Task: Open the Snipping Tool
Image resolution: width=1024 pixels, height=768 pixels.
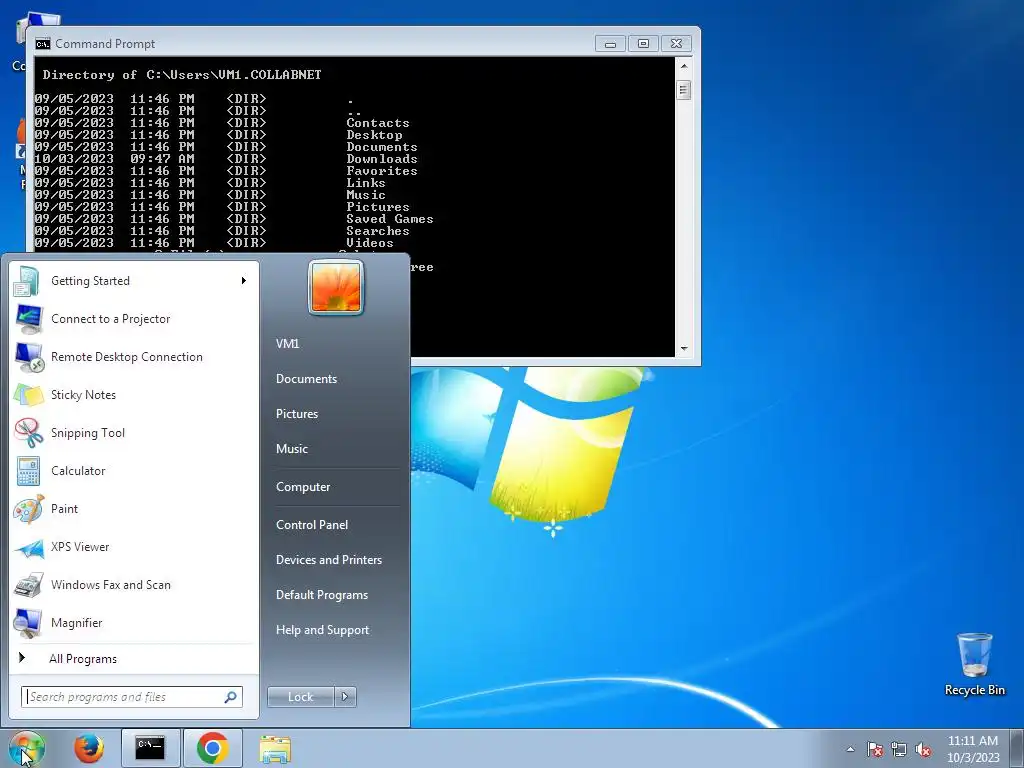Action: [134, 432]
